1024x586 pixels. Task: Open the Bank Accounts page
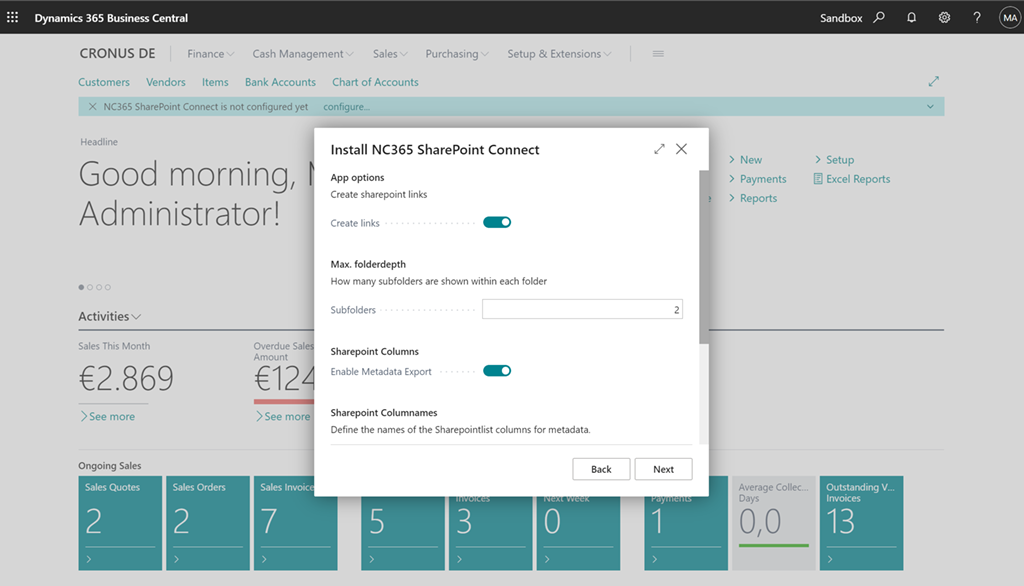[x=280, y=82]
